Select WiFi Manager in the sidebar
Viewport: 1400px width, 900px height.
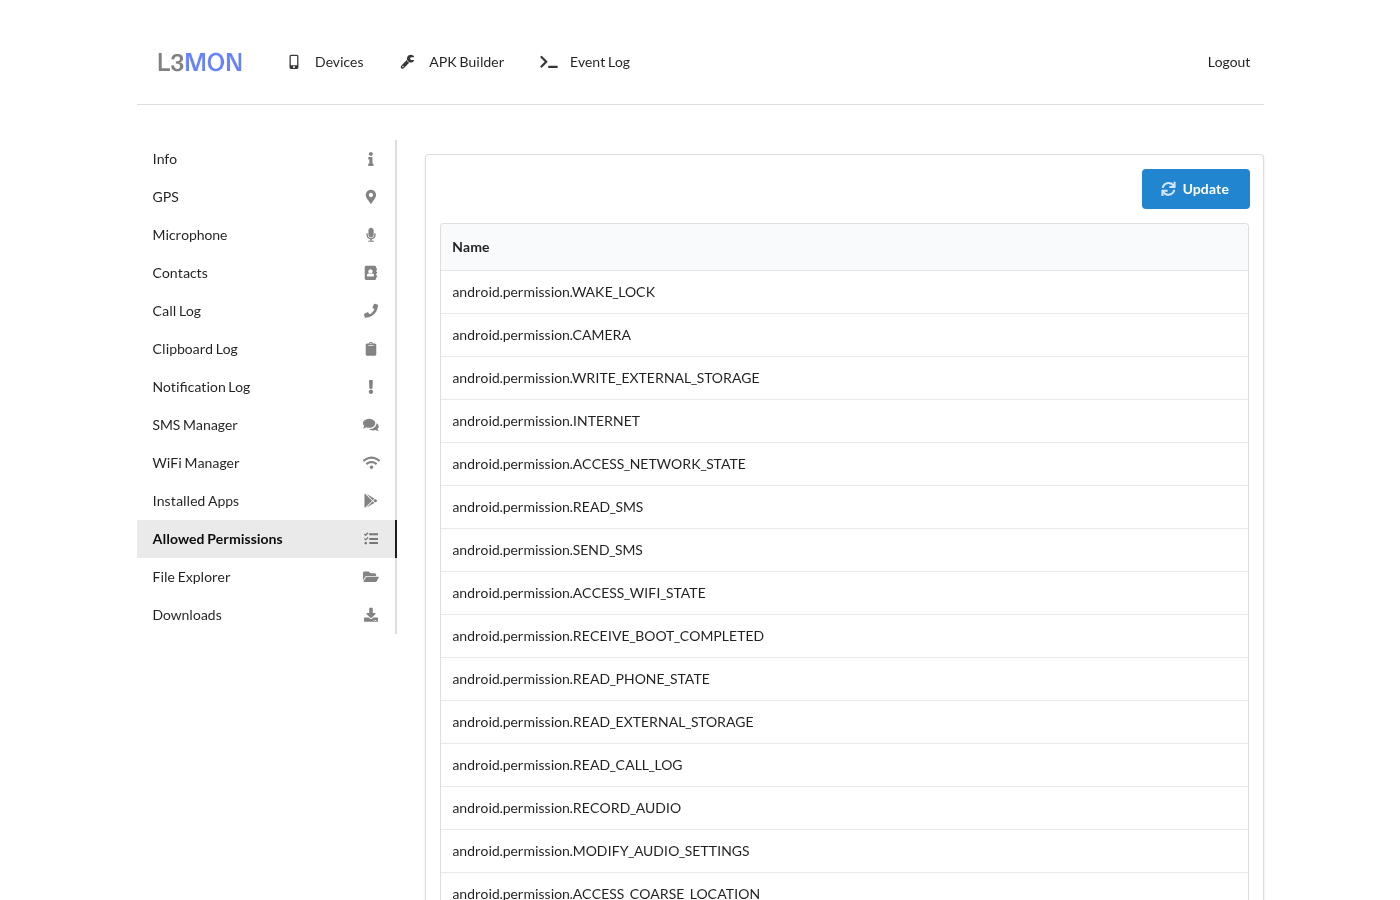[266, 463]
